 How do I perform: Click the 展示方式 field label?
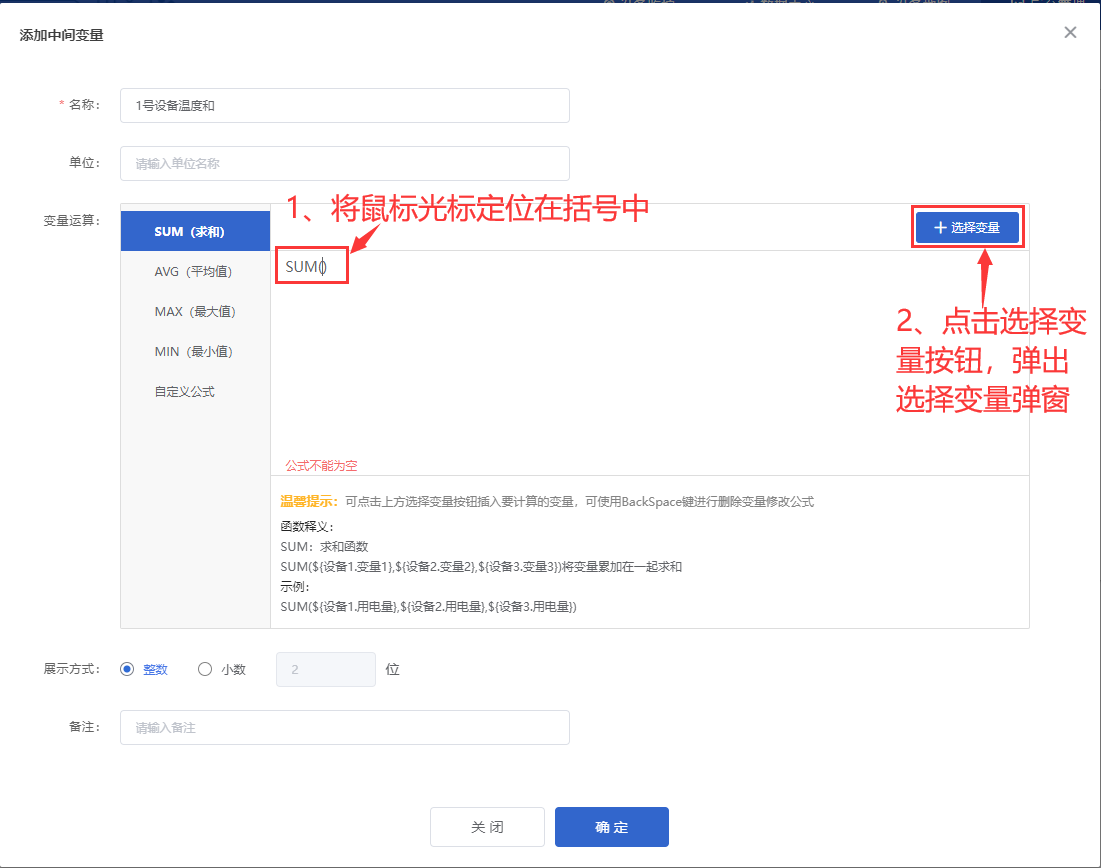pyautogui.click(x=72, y=669)
